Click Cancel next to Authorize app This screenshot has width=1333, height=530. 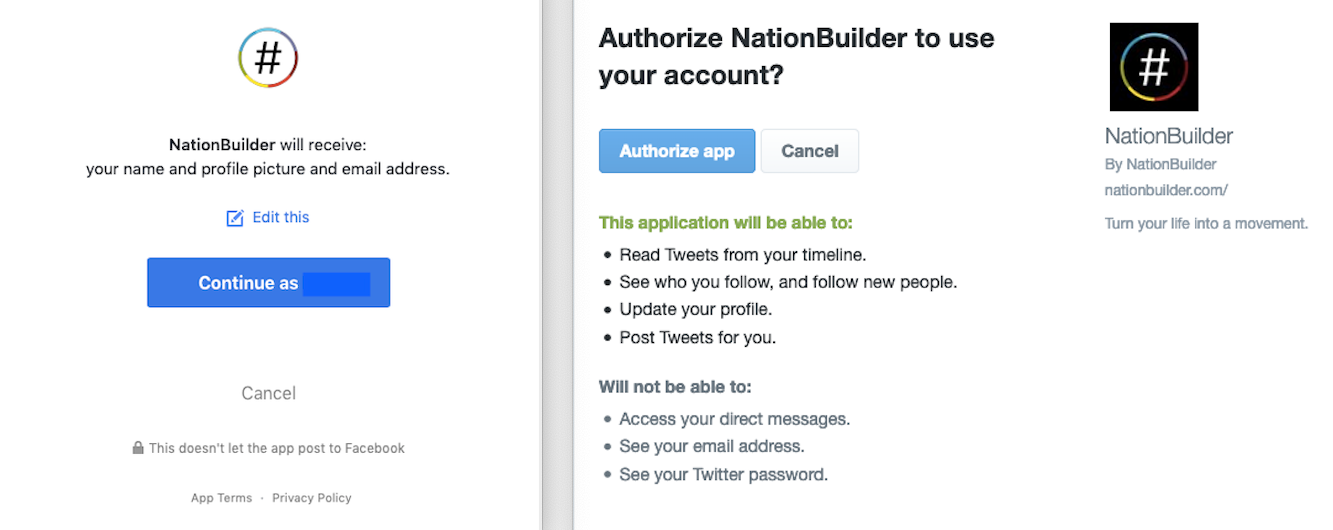tap(809, 151)
